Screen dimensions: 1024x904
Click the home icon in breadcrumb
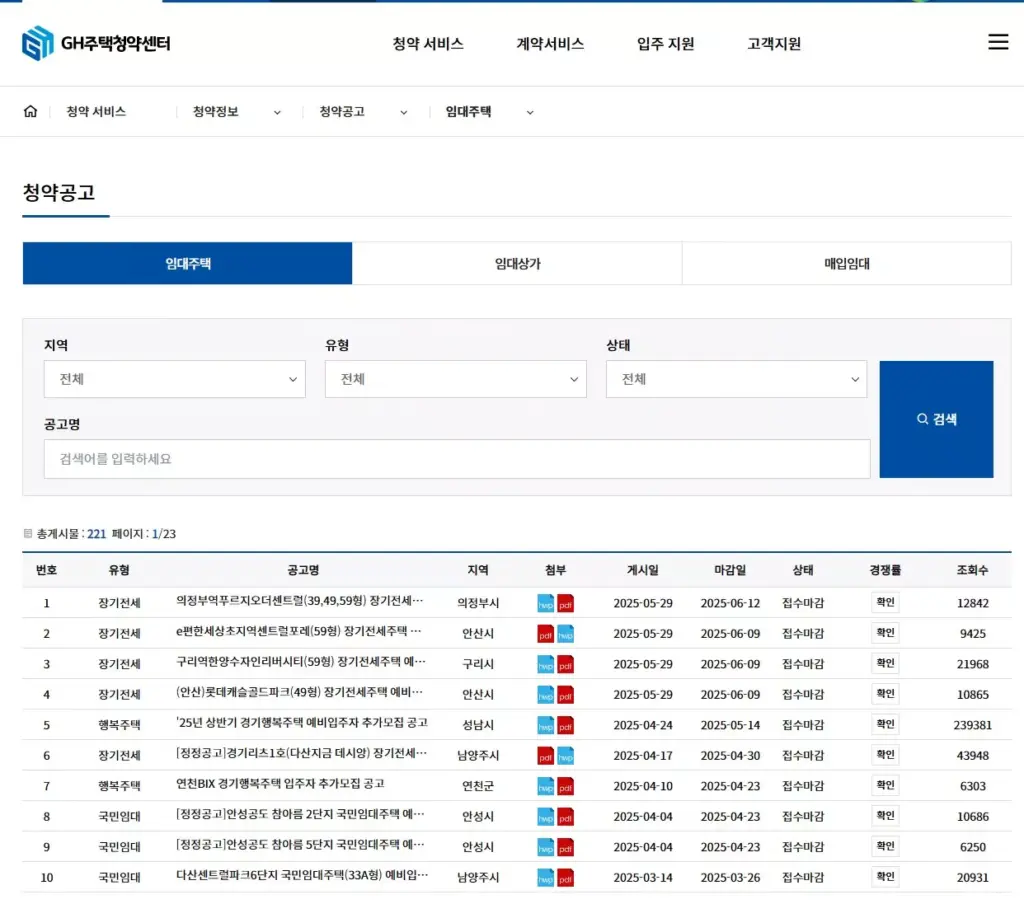coord(30,111)
